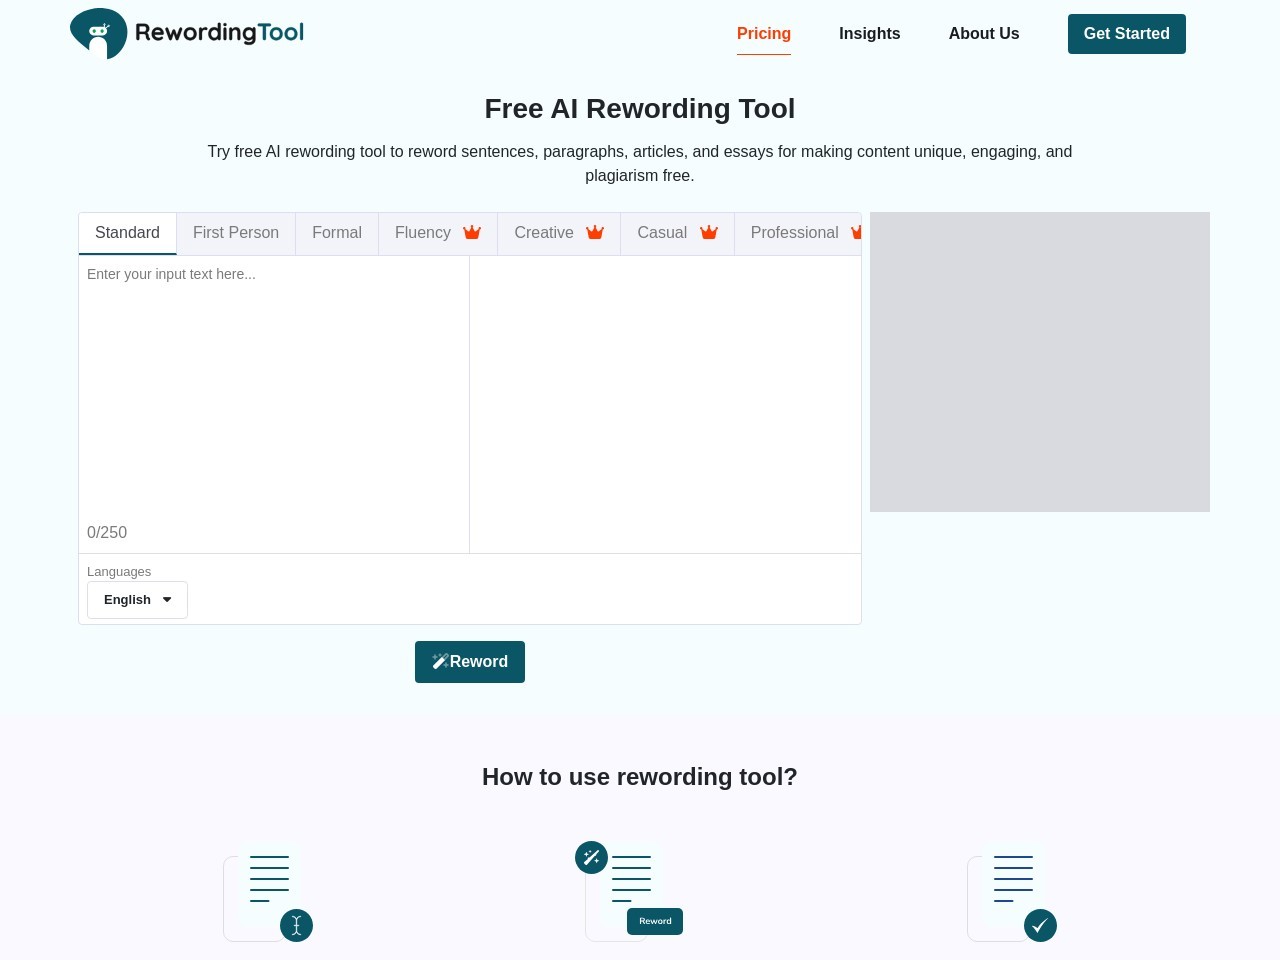Click the RewordingTool logo

click(x=187, y=33)
